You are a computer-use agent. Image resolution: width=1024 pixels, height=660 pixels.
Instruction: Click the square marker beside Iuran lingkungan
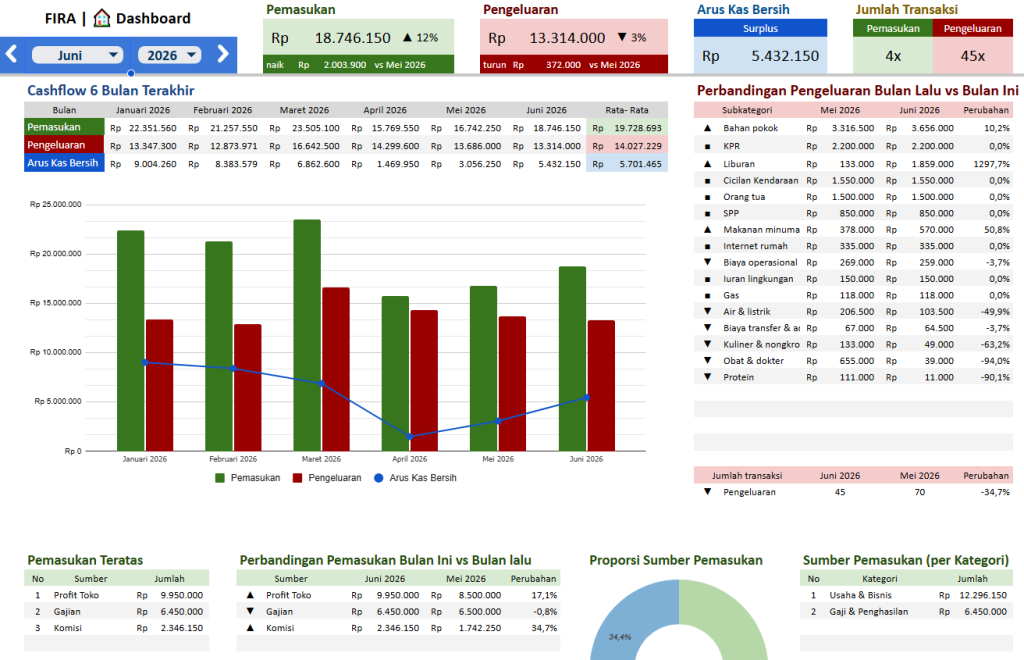click(x=707, y=279)
